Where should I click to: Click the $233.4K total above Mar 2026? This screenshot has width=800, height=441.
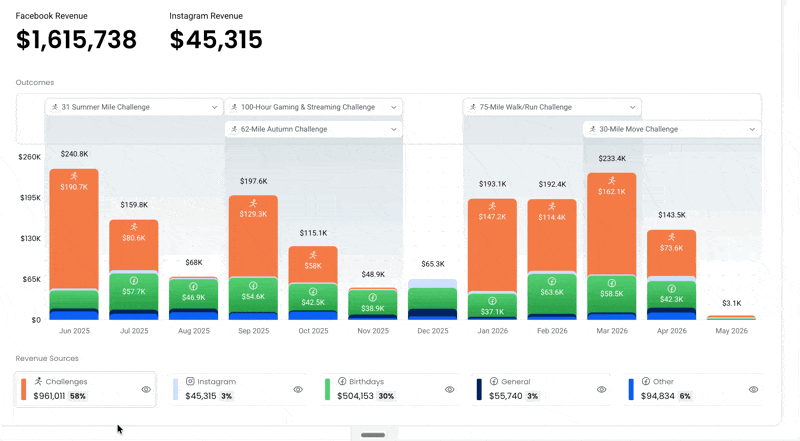click(612, 158)
